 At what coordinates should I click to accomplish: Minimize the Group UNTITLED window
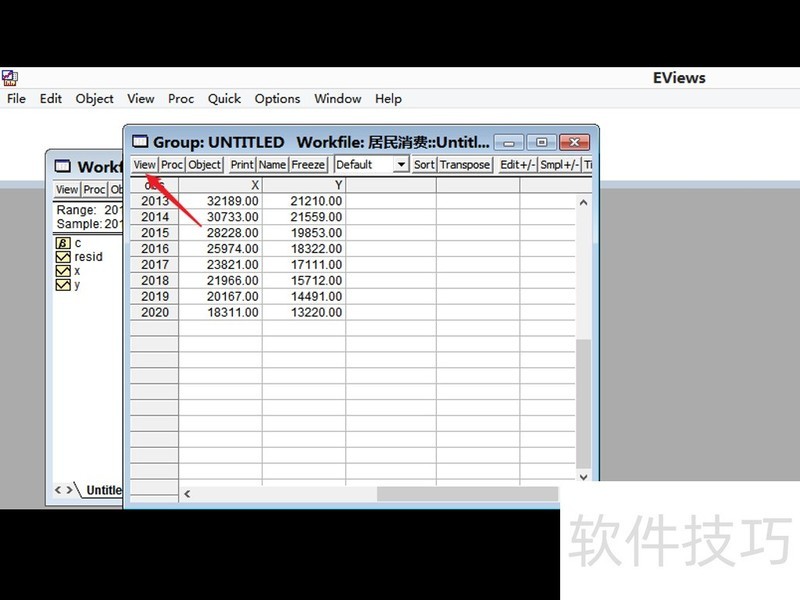tap(509, 142)
